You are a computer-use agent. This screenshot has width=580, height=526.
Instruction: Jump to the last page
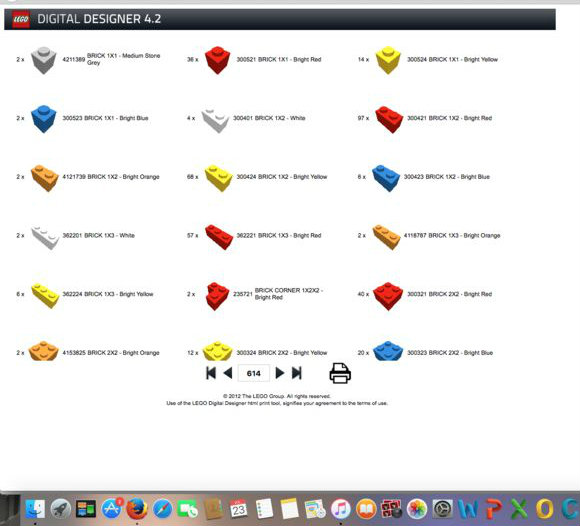click(297, 373)
